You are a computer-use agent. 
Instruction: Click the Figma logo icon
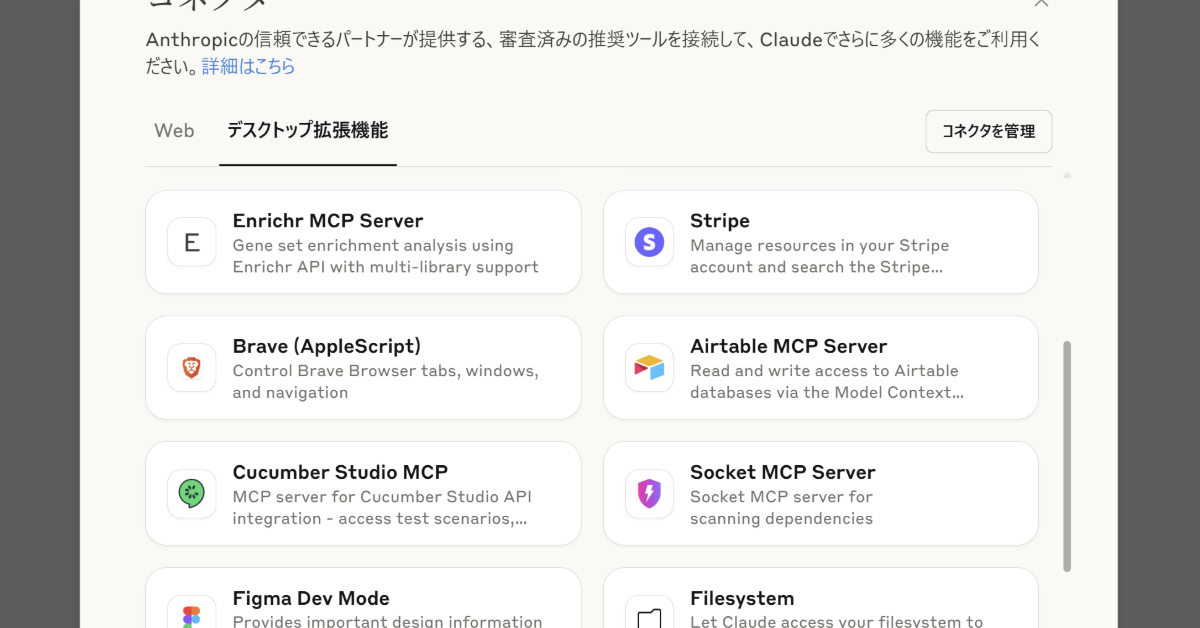[x=192, y=614]
